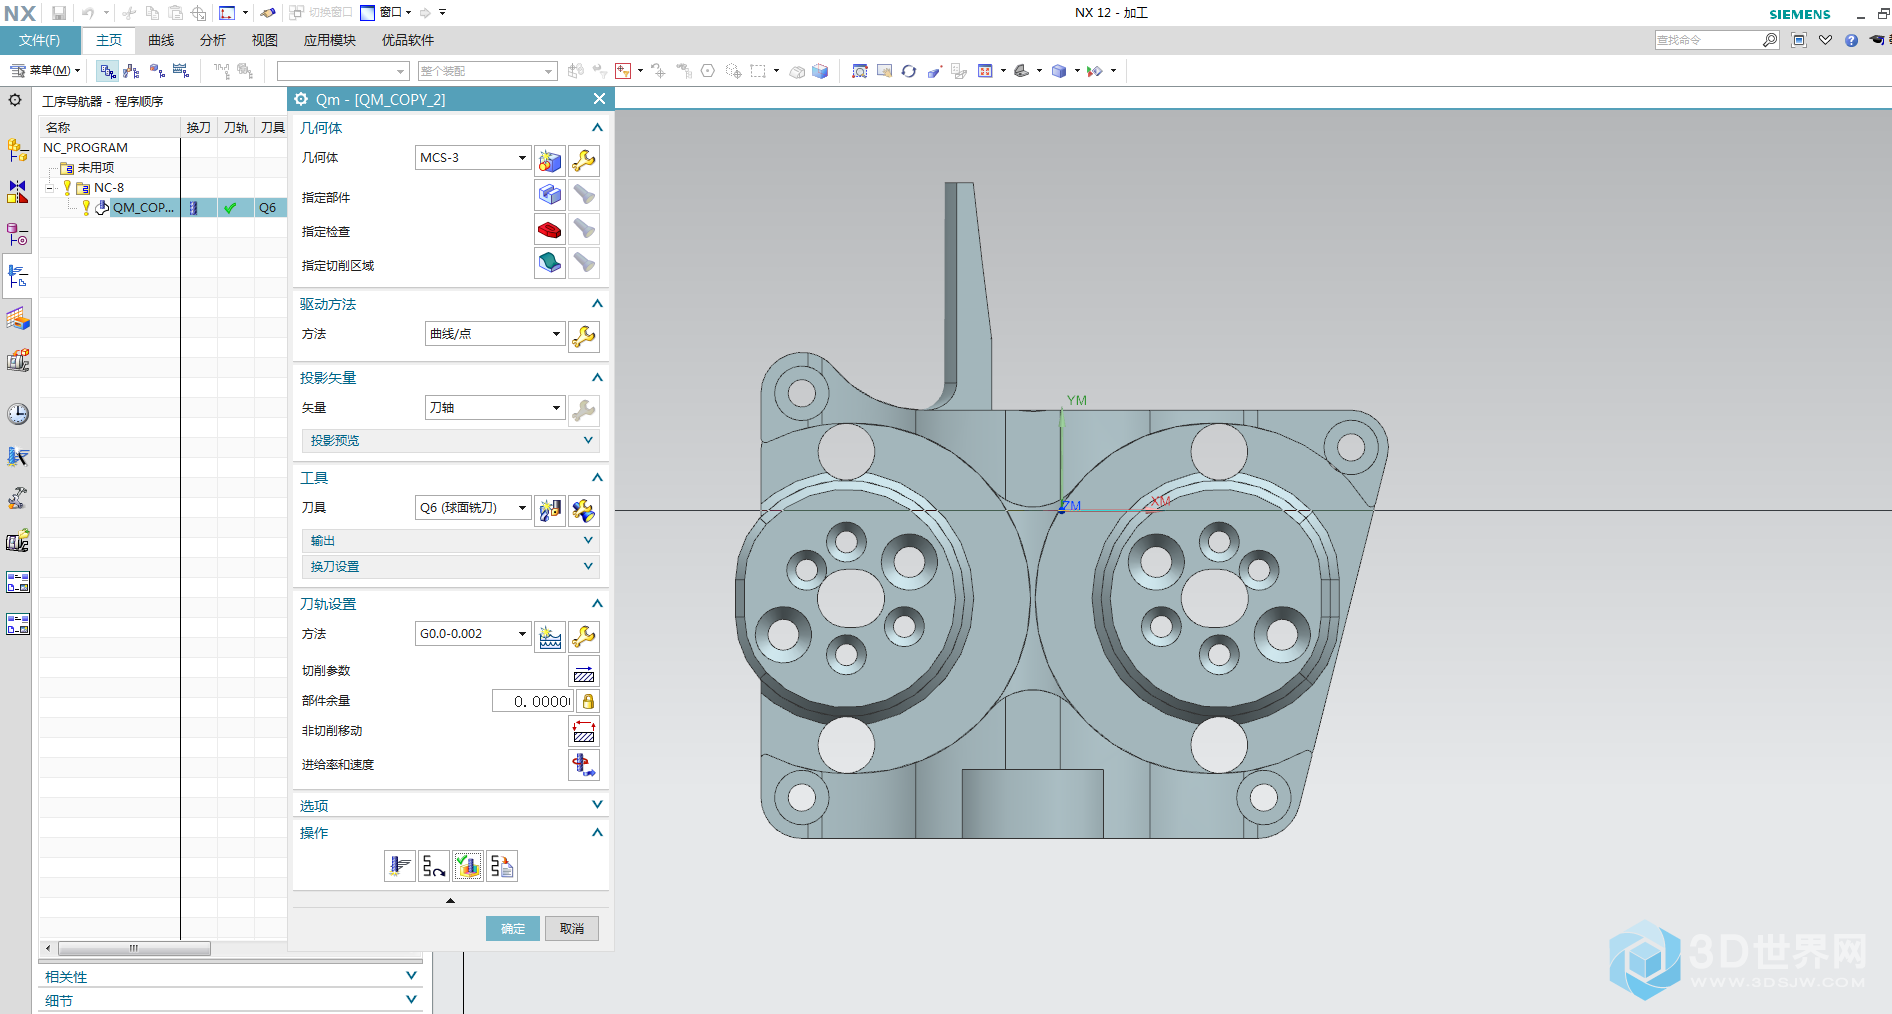Select QM_COP... operation in navigator
1892x1014 pixels.
(144, 207)
